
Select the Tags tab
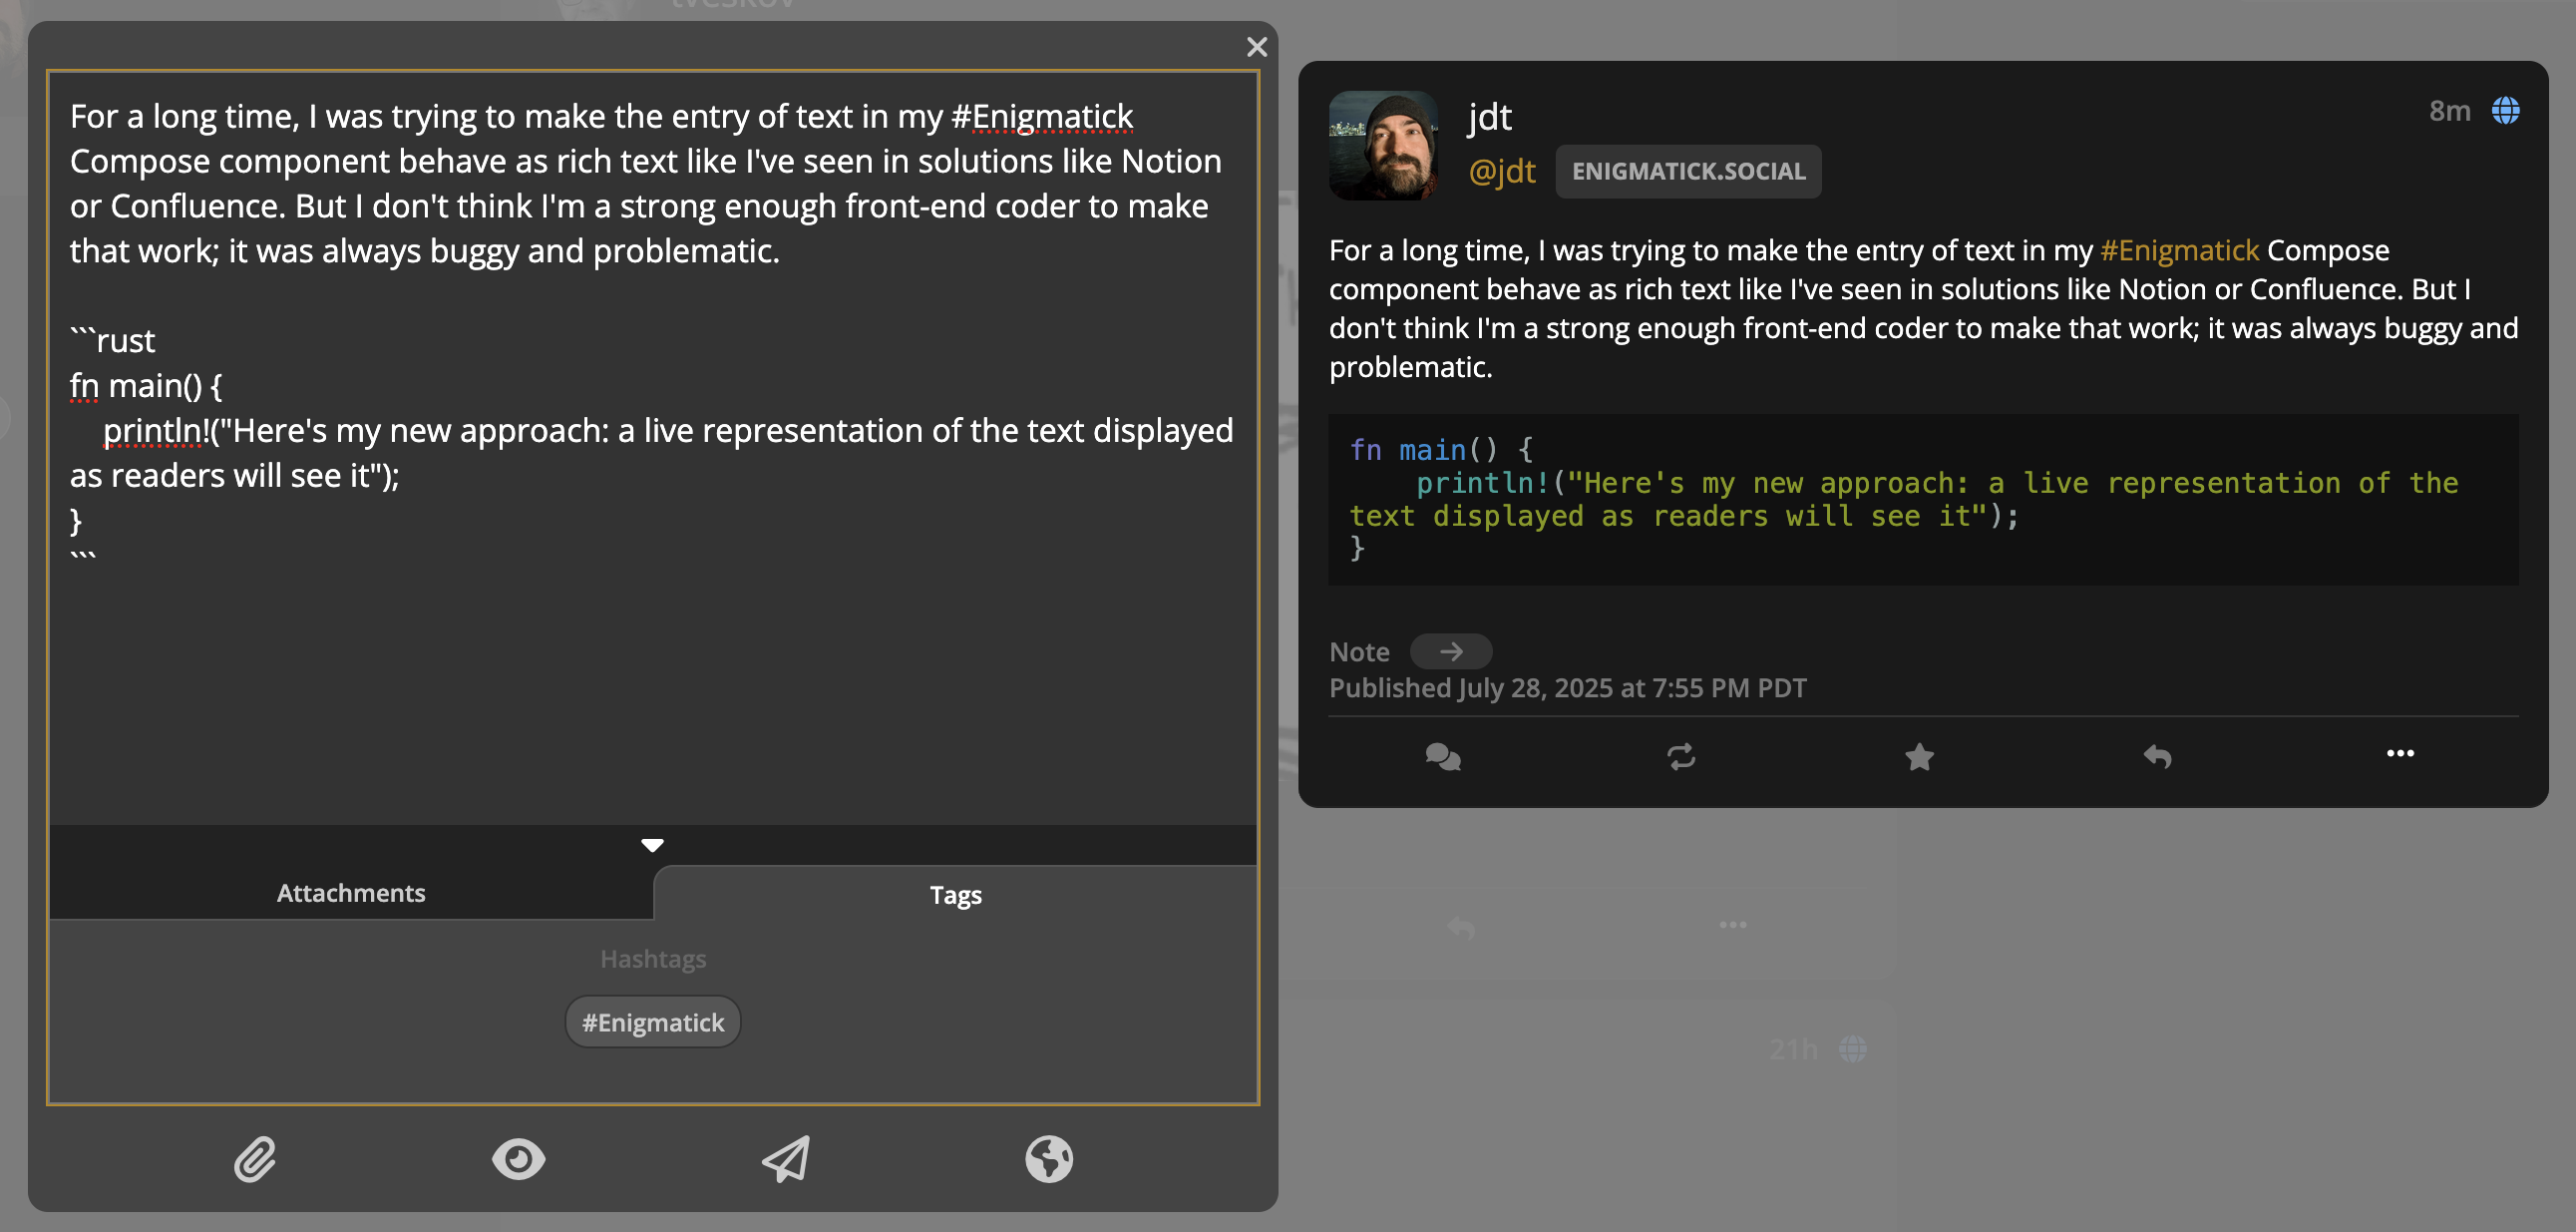point(955,894)
